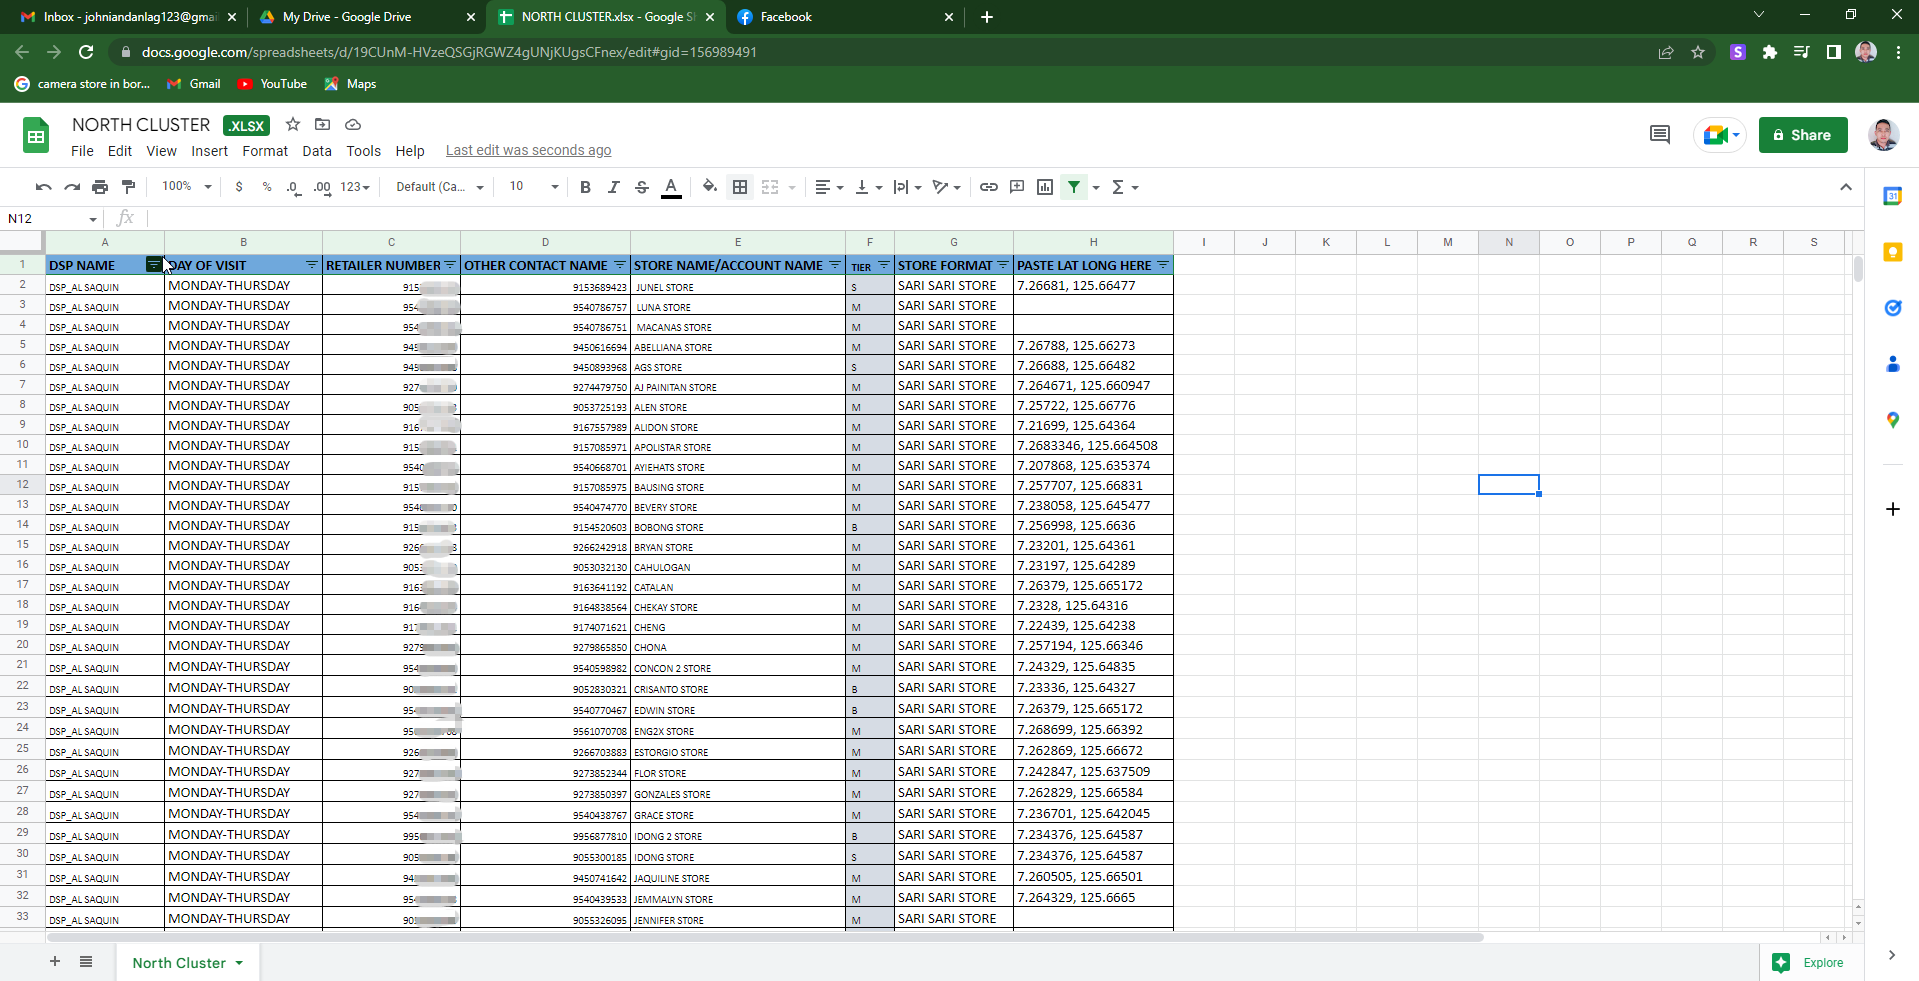Insert a chart using toolbar icon

point(1045,187)
